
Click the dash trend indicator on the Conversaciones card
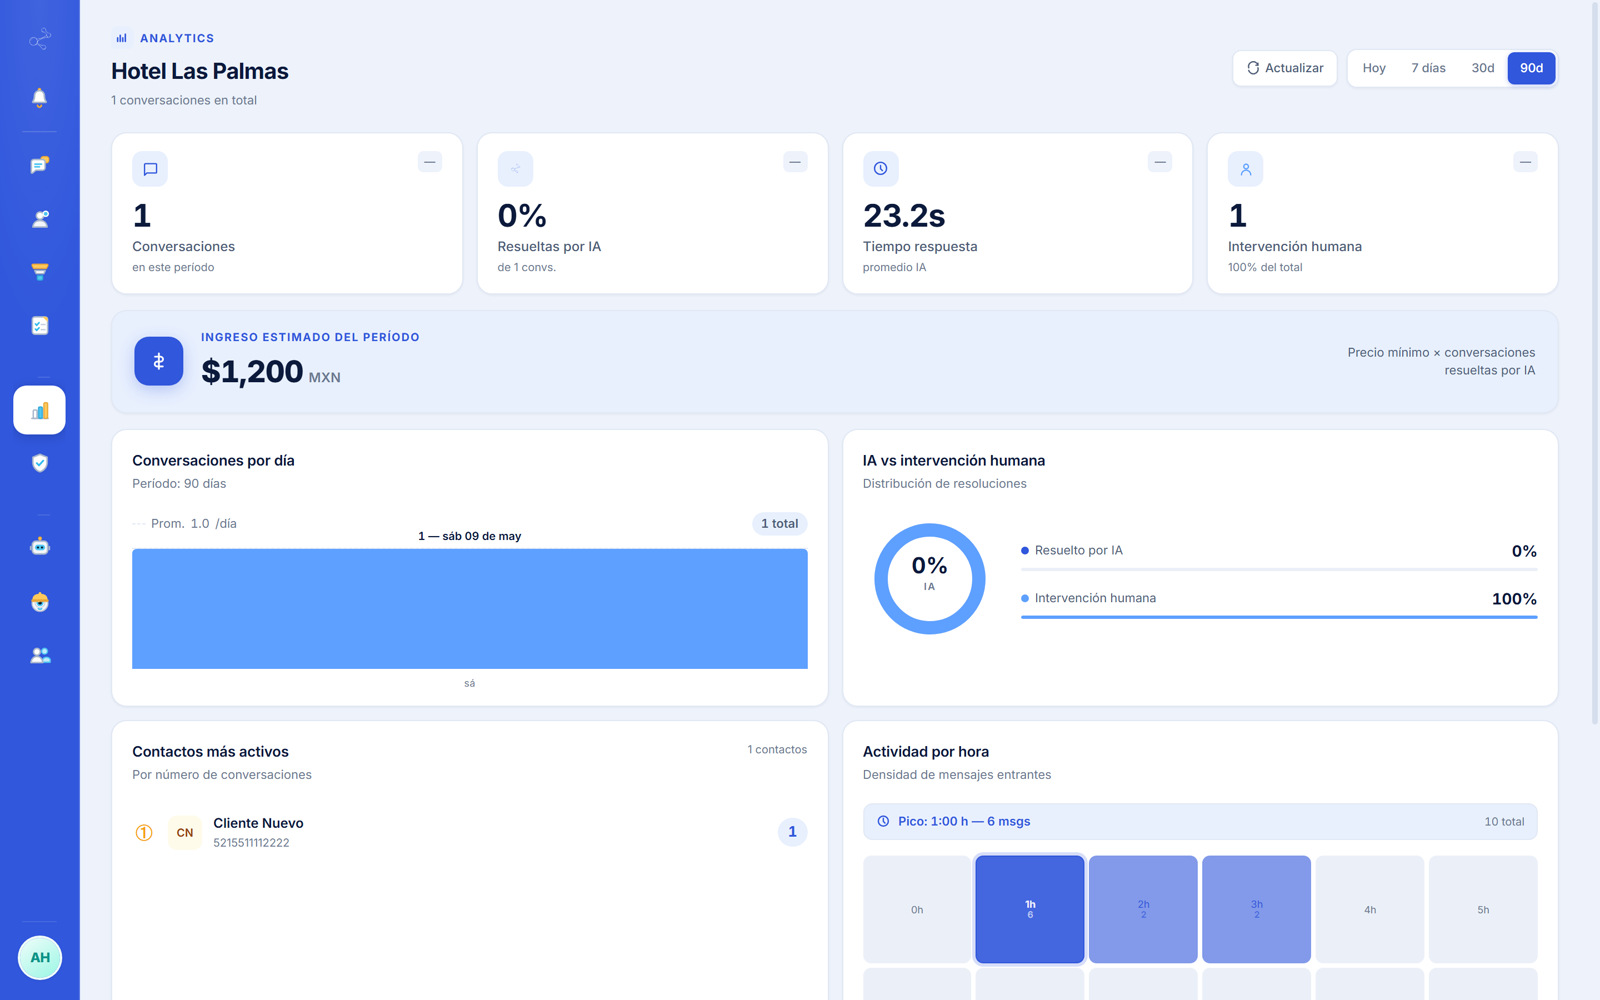coord(430,162)
